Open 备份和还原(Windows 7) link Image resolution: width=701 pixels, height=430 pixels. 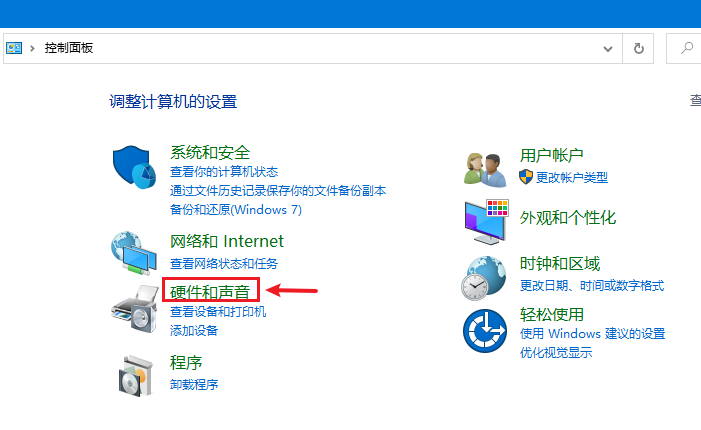[x=236, y=210]
